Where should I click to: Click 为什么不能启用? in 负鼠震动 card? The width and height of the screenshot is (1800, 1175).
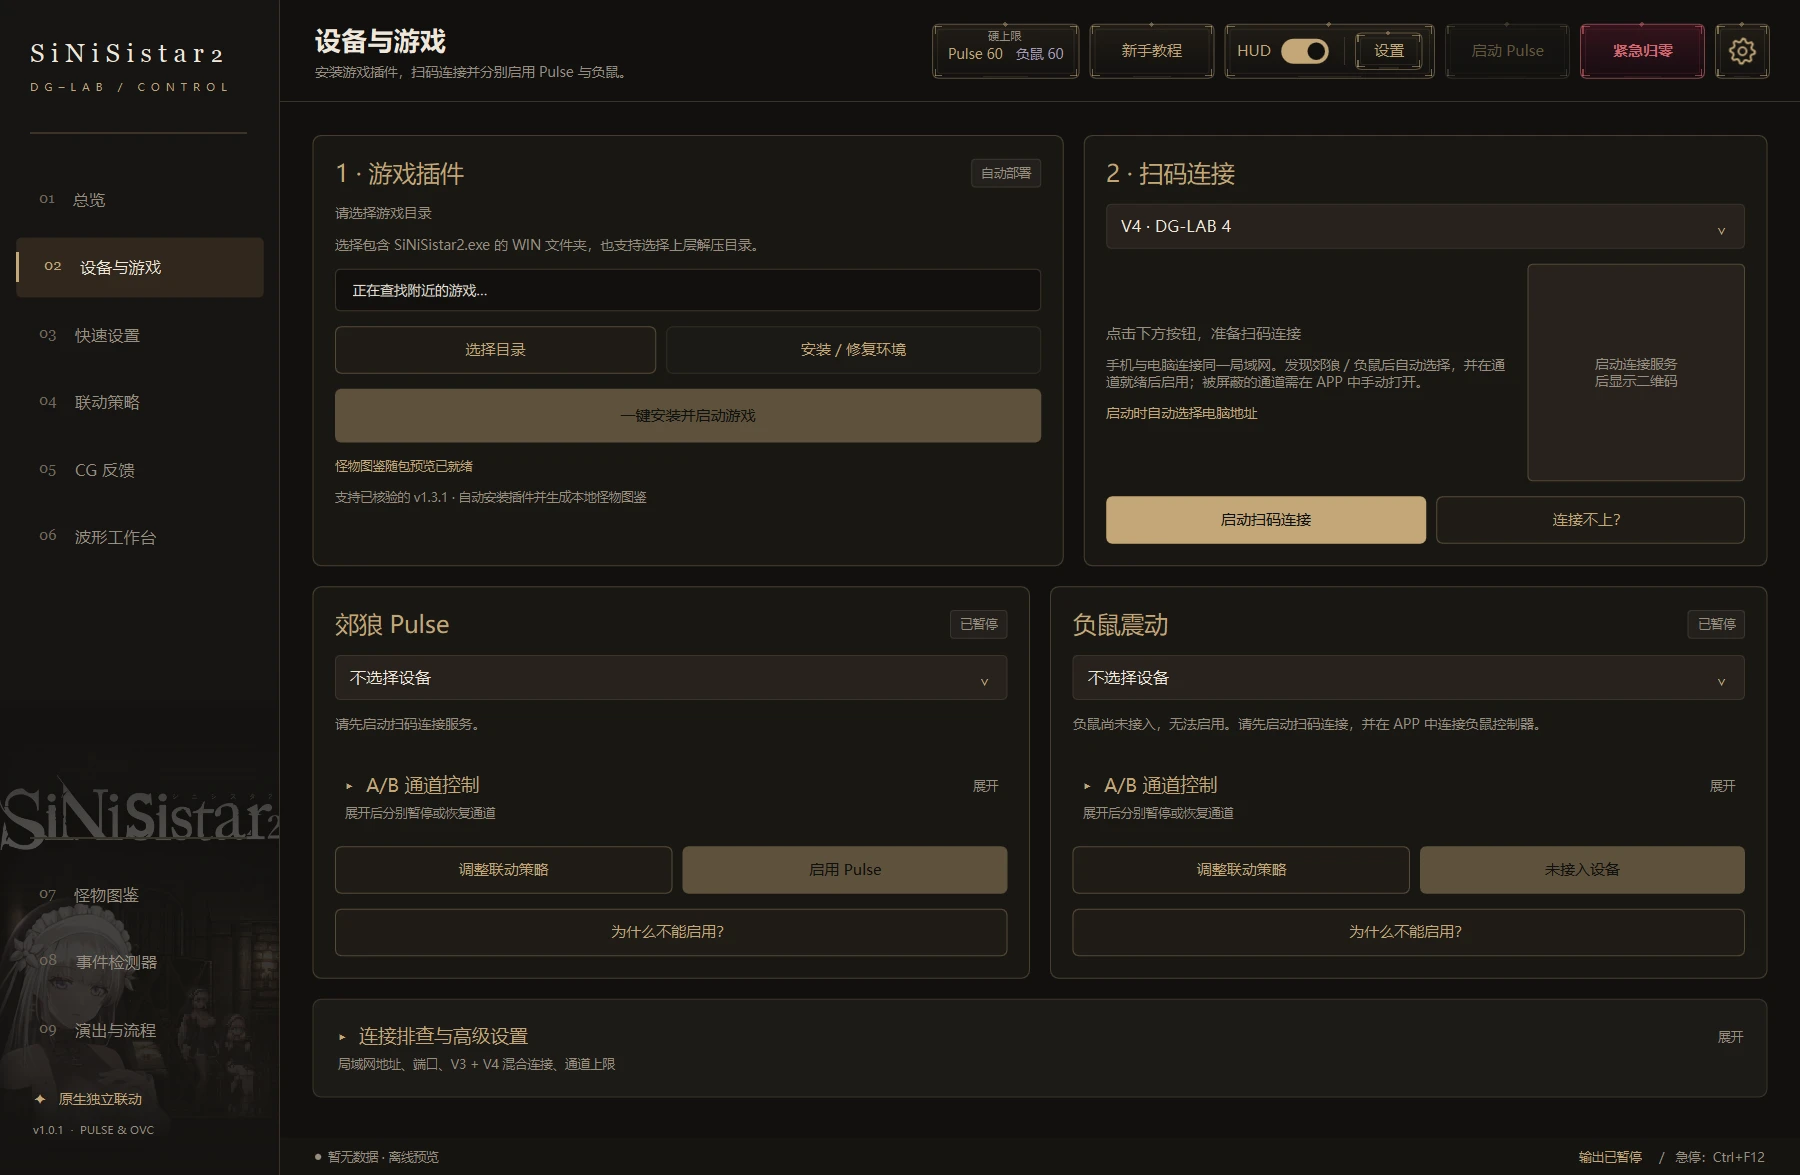(x=1408, y=932)
